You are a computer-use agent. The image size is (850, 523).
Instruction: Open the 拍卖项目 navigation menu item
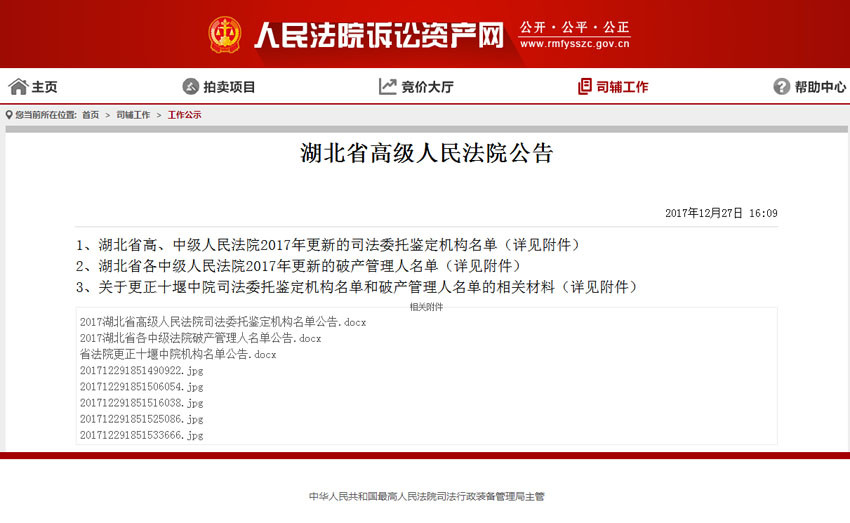tap(229, 87)
